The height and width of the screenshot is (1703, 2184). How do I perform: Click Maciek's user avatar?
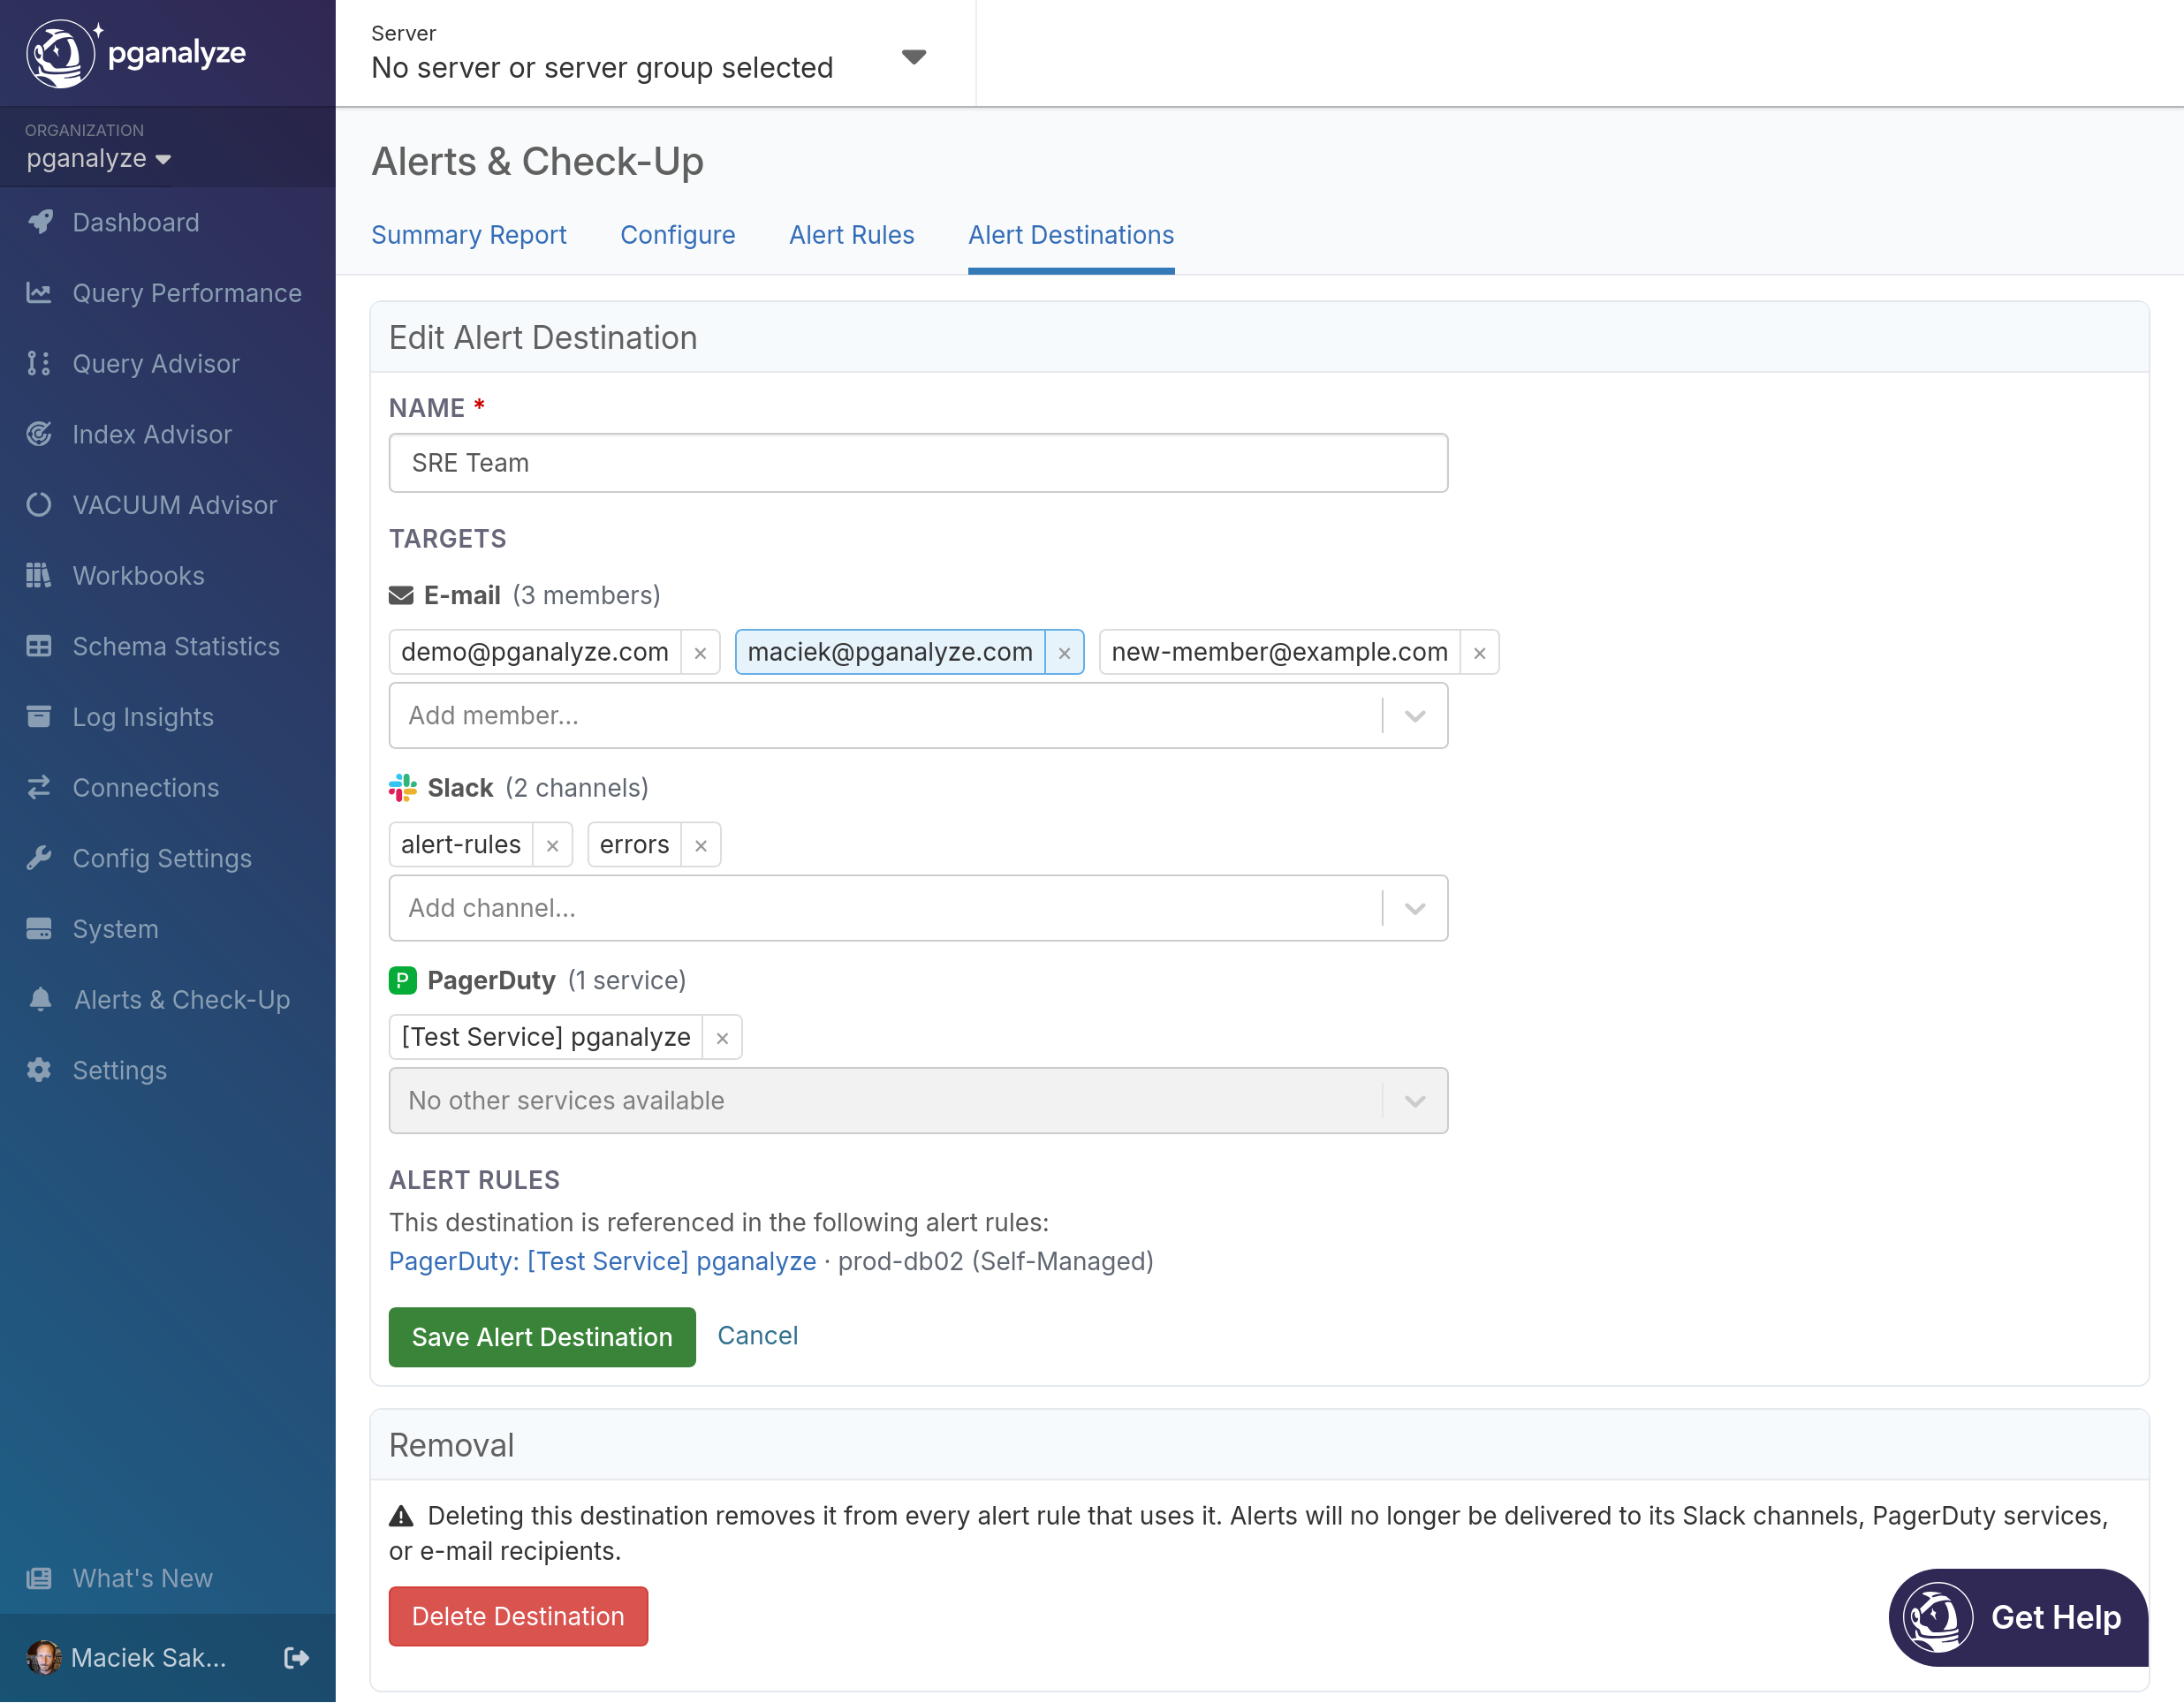click(44, 1659)
